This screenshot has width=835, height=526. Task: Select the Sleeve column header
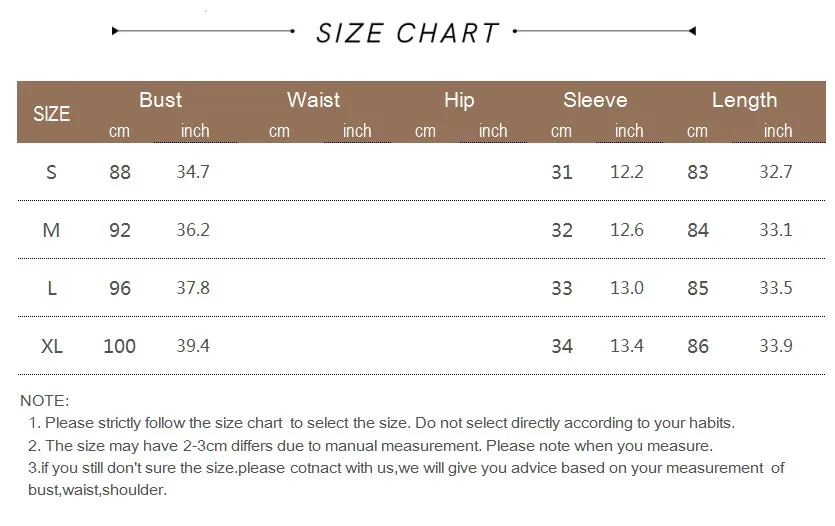595,99
